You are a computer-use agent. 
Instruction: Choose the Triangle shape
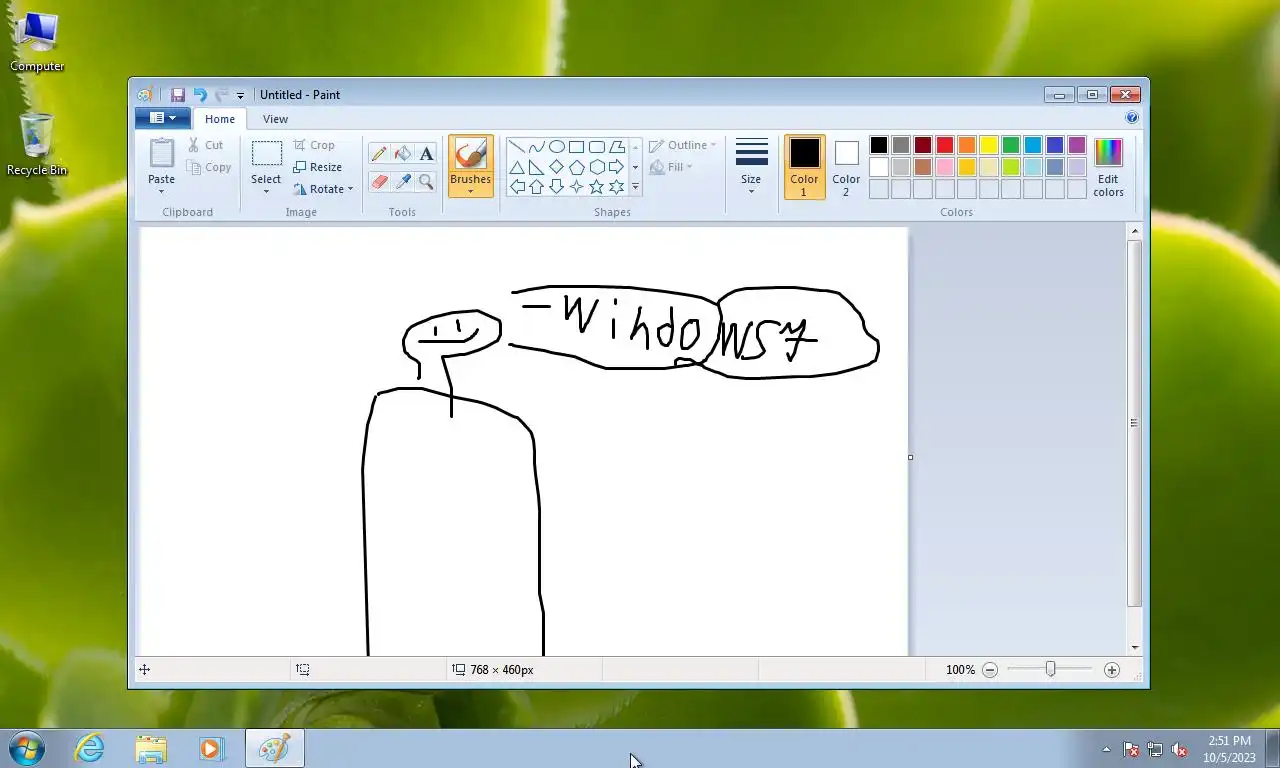[517, 167]
